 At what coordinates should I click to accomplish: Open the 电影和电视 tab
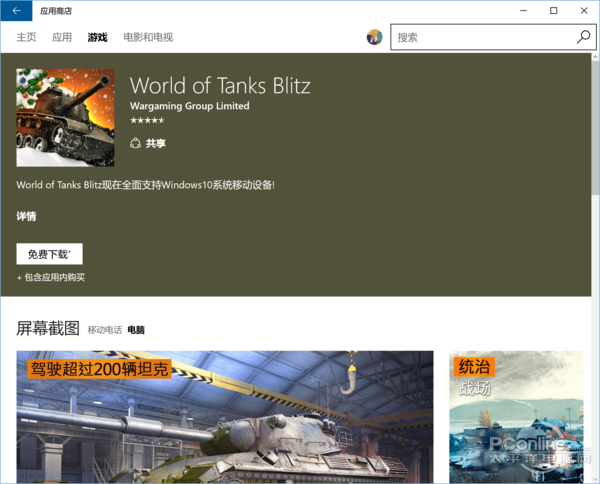(x=148, y=37)
